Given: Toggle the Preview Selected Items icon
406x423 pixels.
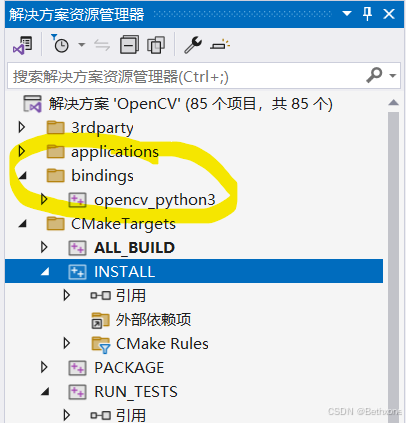Looking at the screenshot, I should click(220, 45).
